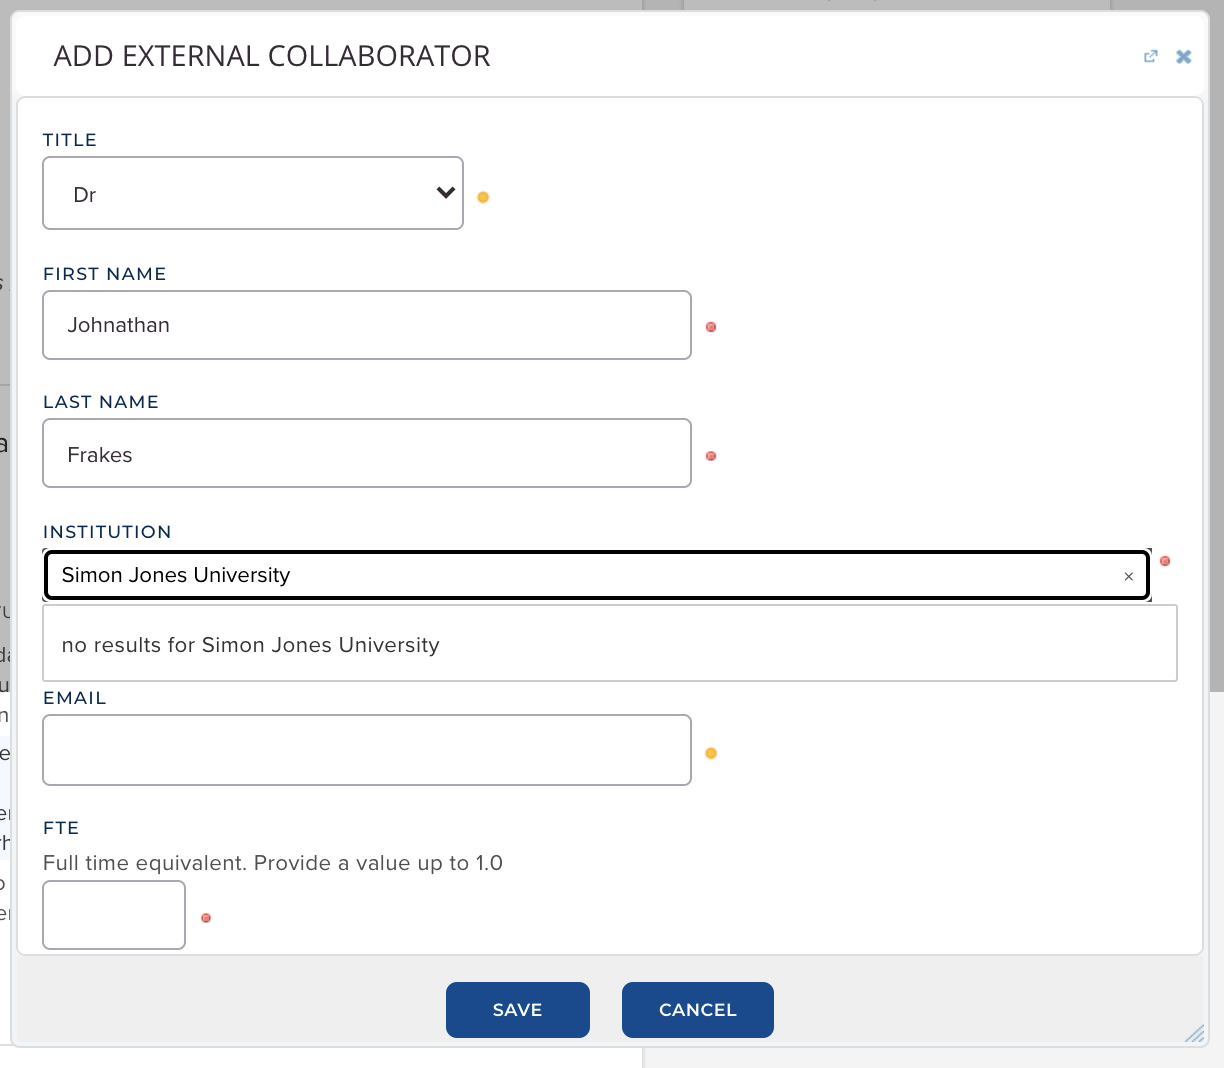Image resolution: width=1224 pixels, height=1068 pixels.
Task: Click the red required dot beside Last Name
Action: click(x=711, y=456)
